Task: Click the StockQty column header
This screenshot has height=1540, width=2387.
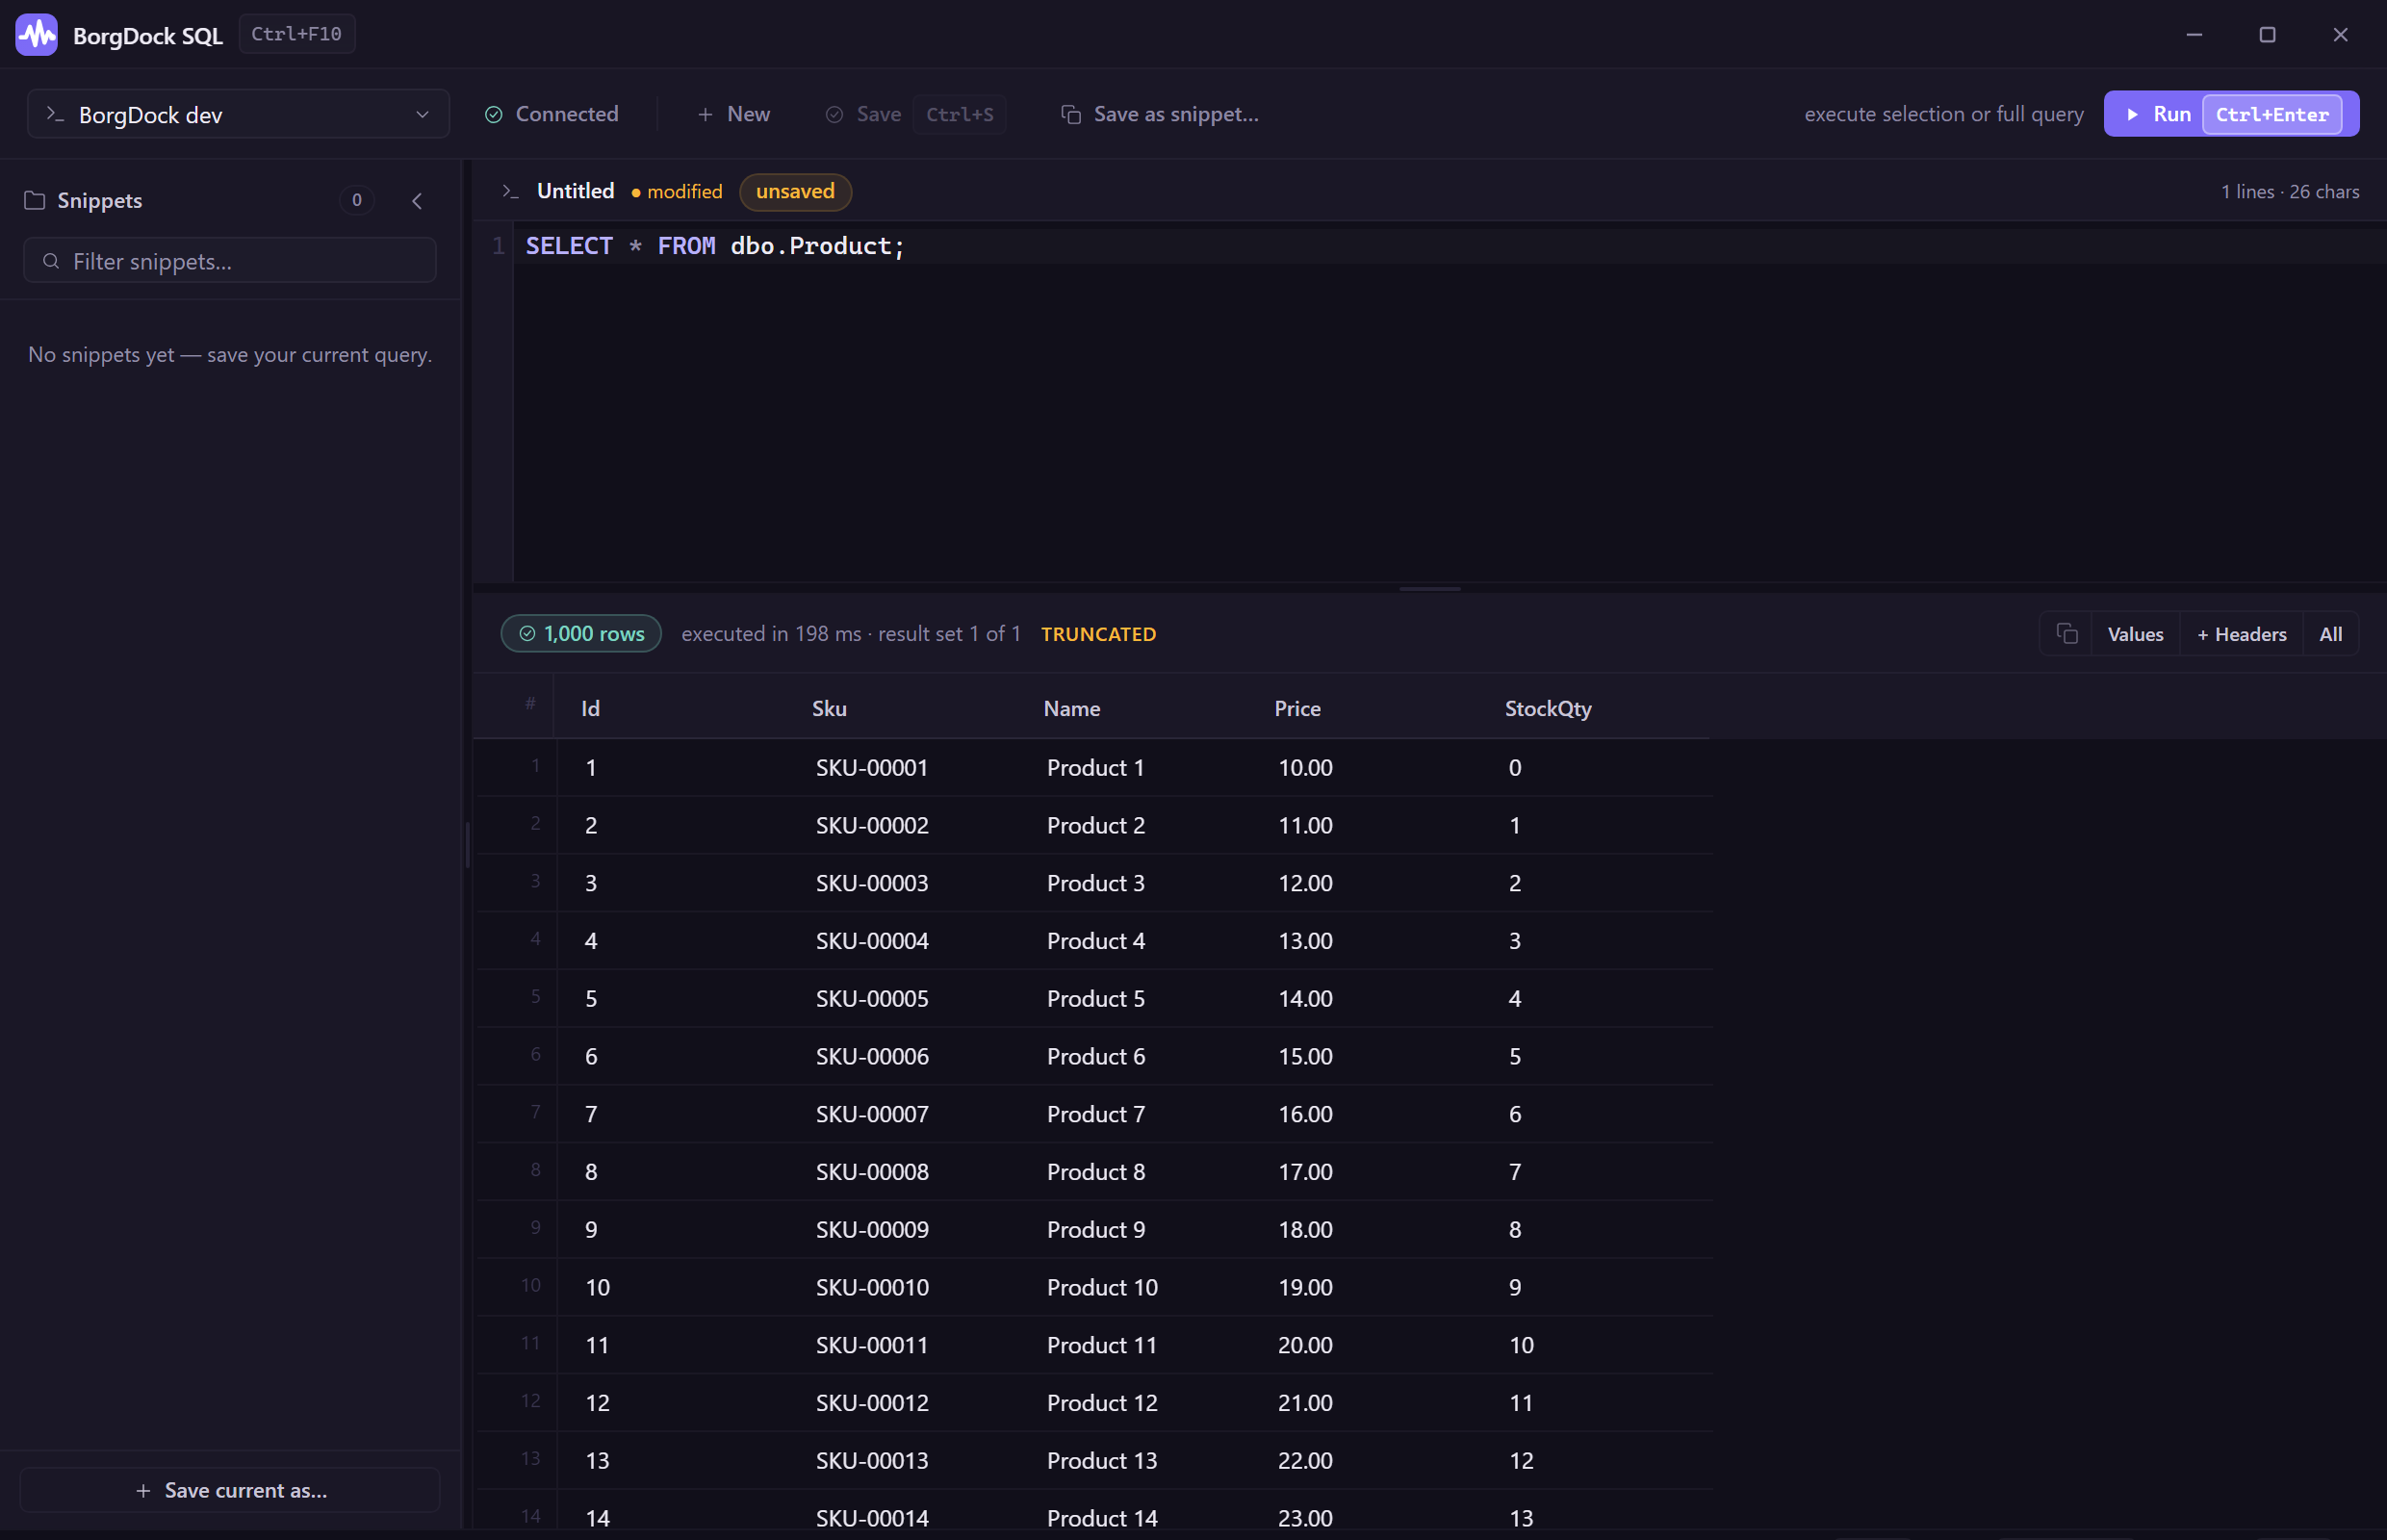Action: 1548,708
